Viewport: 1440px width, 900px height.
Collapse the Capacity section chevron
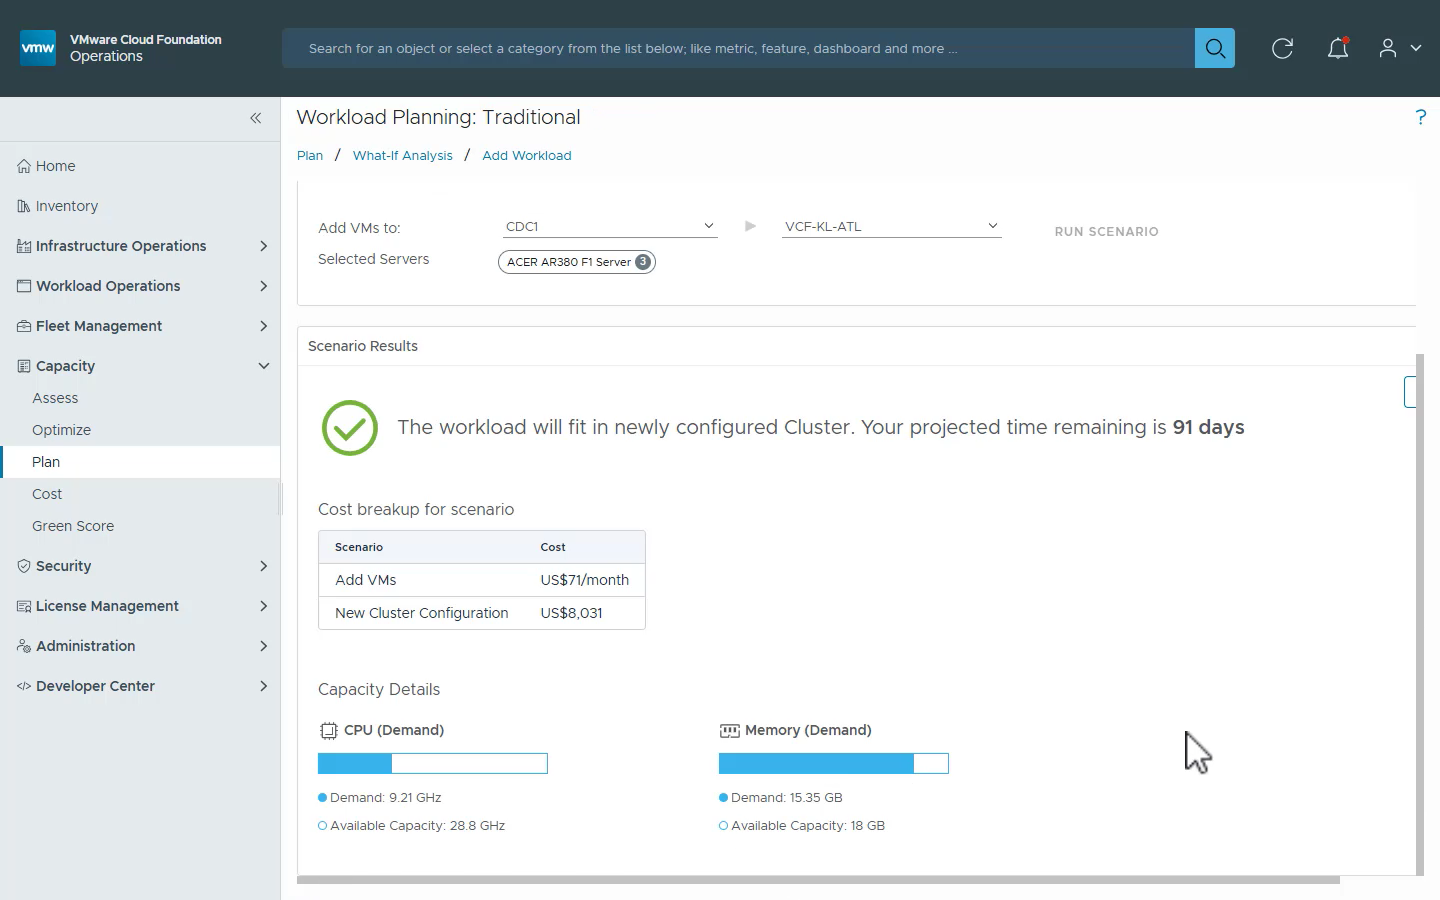click(264, 366)
